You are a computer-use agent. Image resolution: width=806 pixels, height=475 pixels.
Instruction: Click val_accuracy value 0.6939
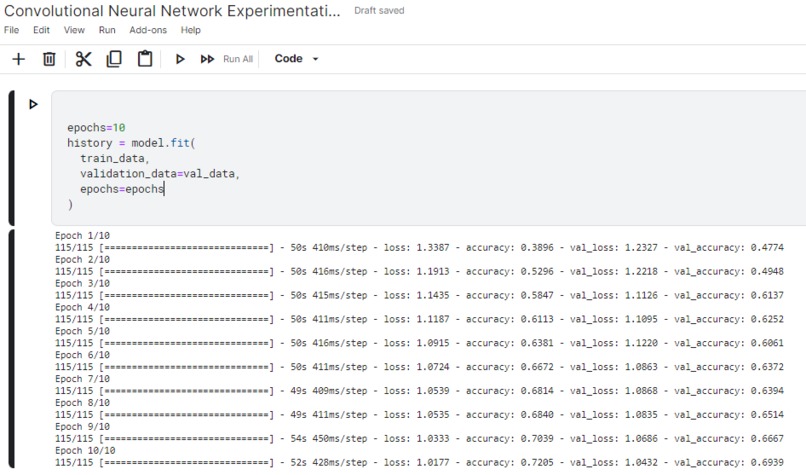[x=767, y=463]
